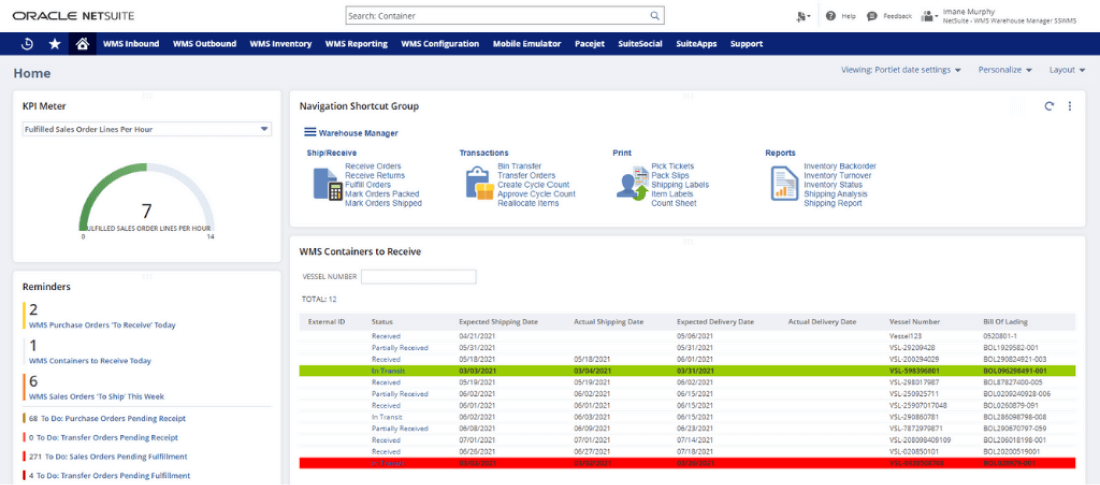This screenshot has width=1100, height=485.
Task: Click the Vessel123 cell
Action: [904, 336]
